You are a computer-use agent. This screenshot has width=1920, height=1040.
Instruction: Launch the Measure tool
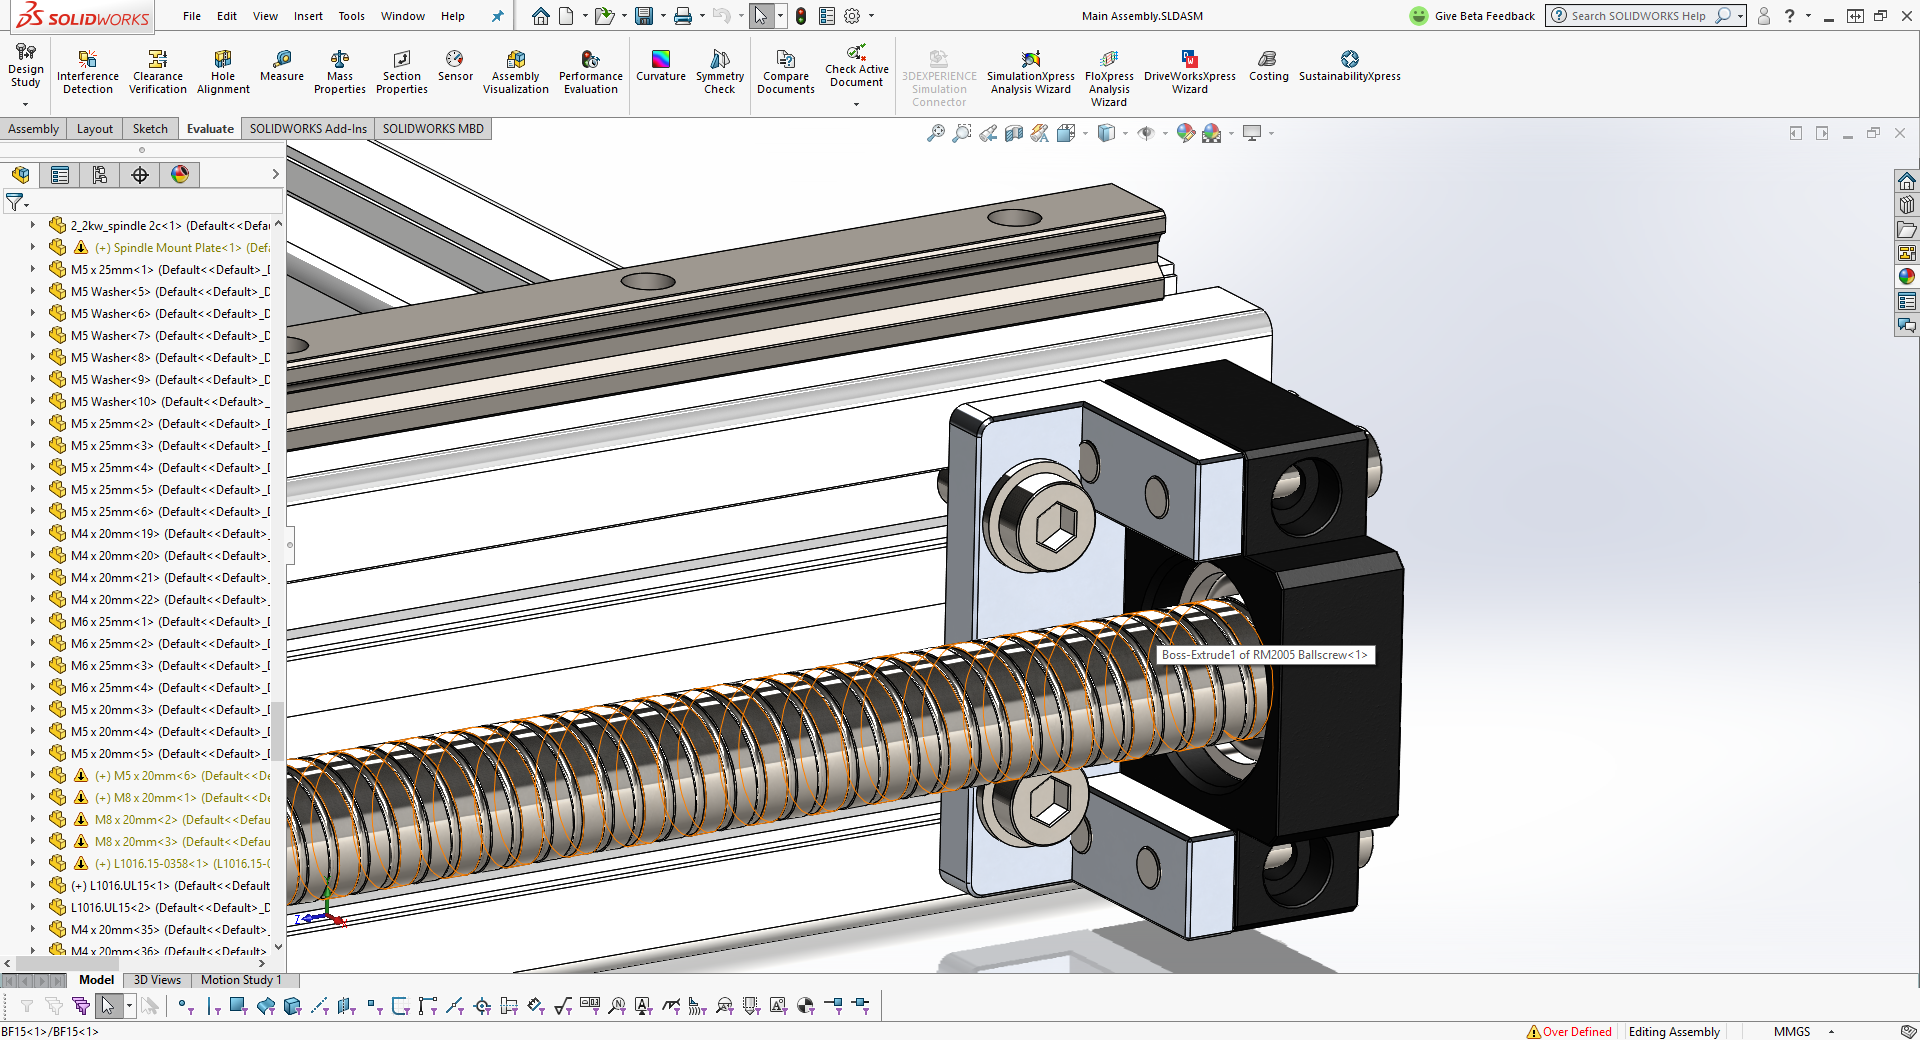pos(282,66)
